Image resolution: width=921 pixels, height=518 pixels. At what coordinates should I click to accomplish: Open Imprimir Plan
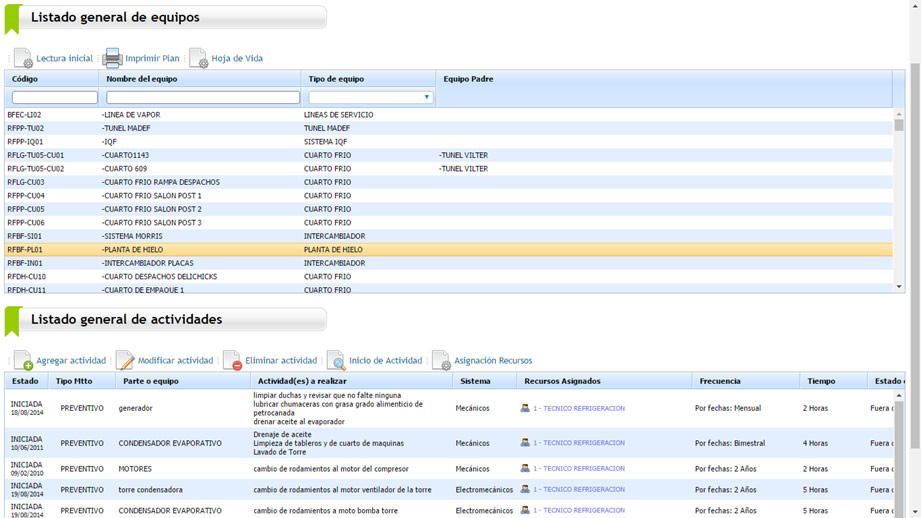coord(152,58)
